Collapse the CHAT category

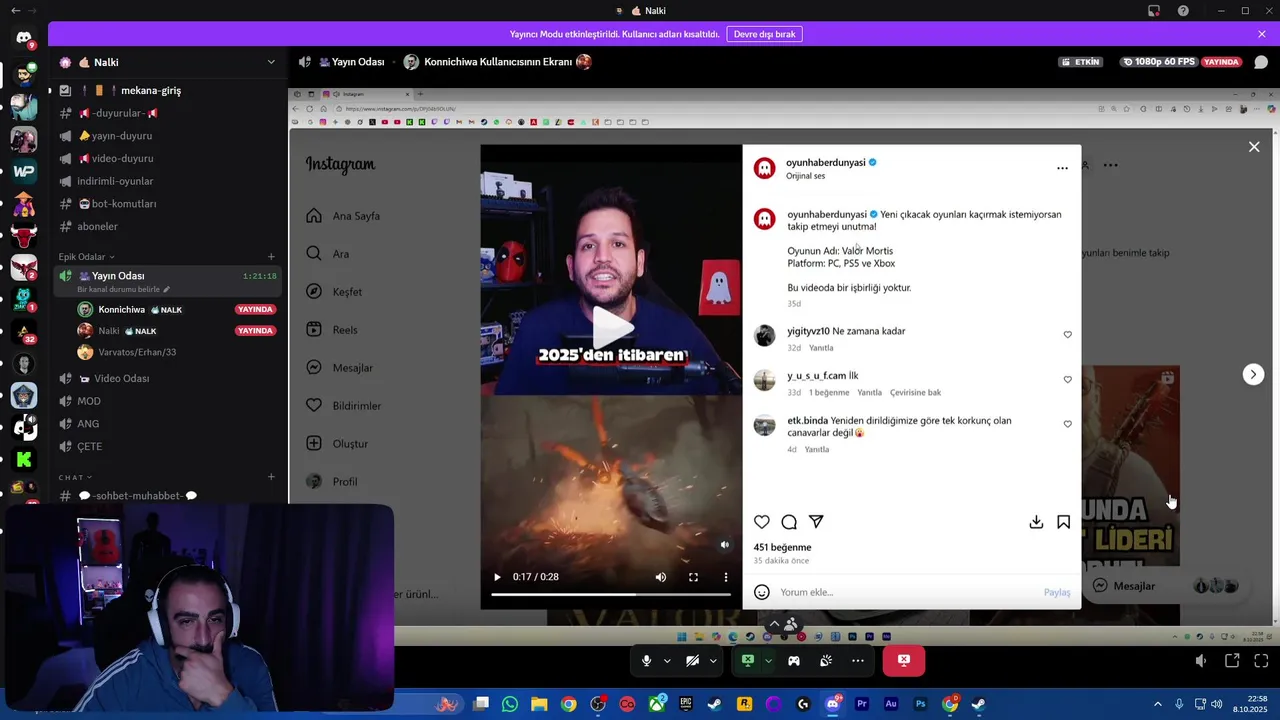click(x=75, y=477)
